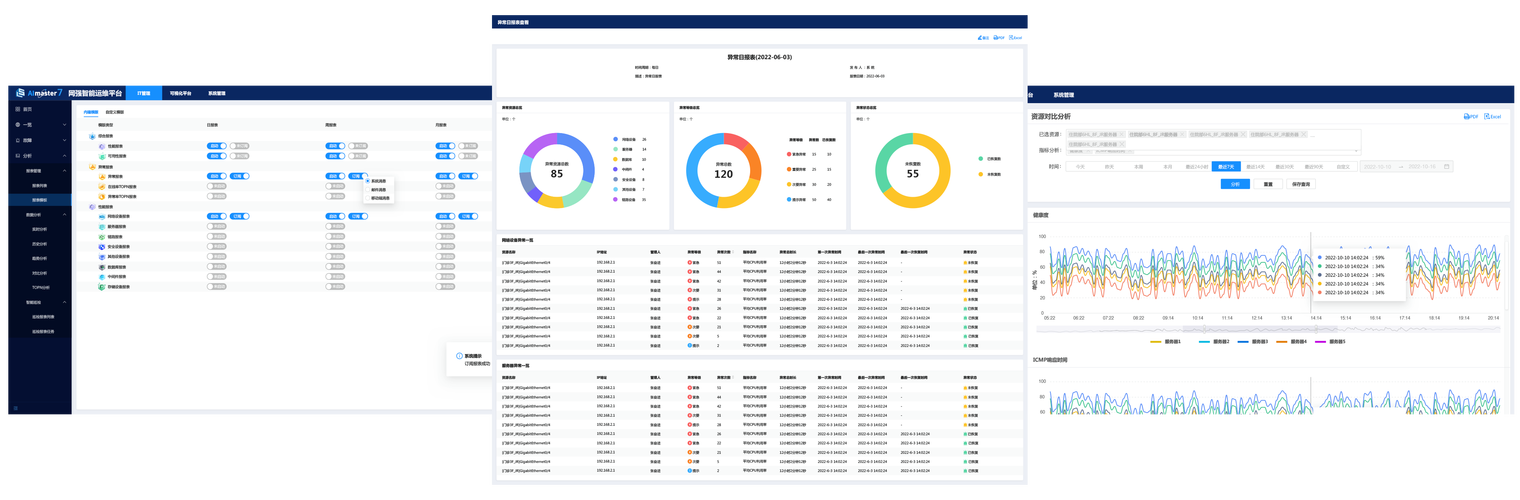Click the 保存查询 button
1520x500 pixels.
pyautogui.click(x=1301, y=184)
